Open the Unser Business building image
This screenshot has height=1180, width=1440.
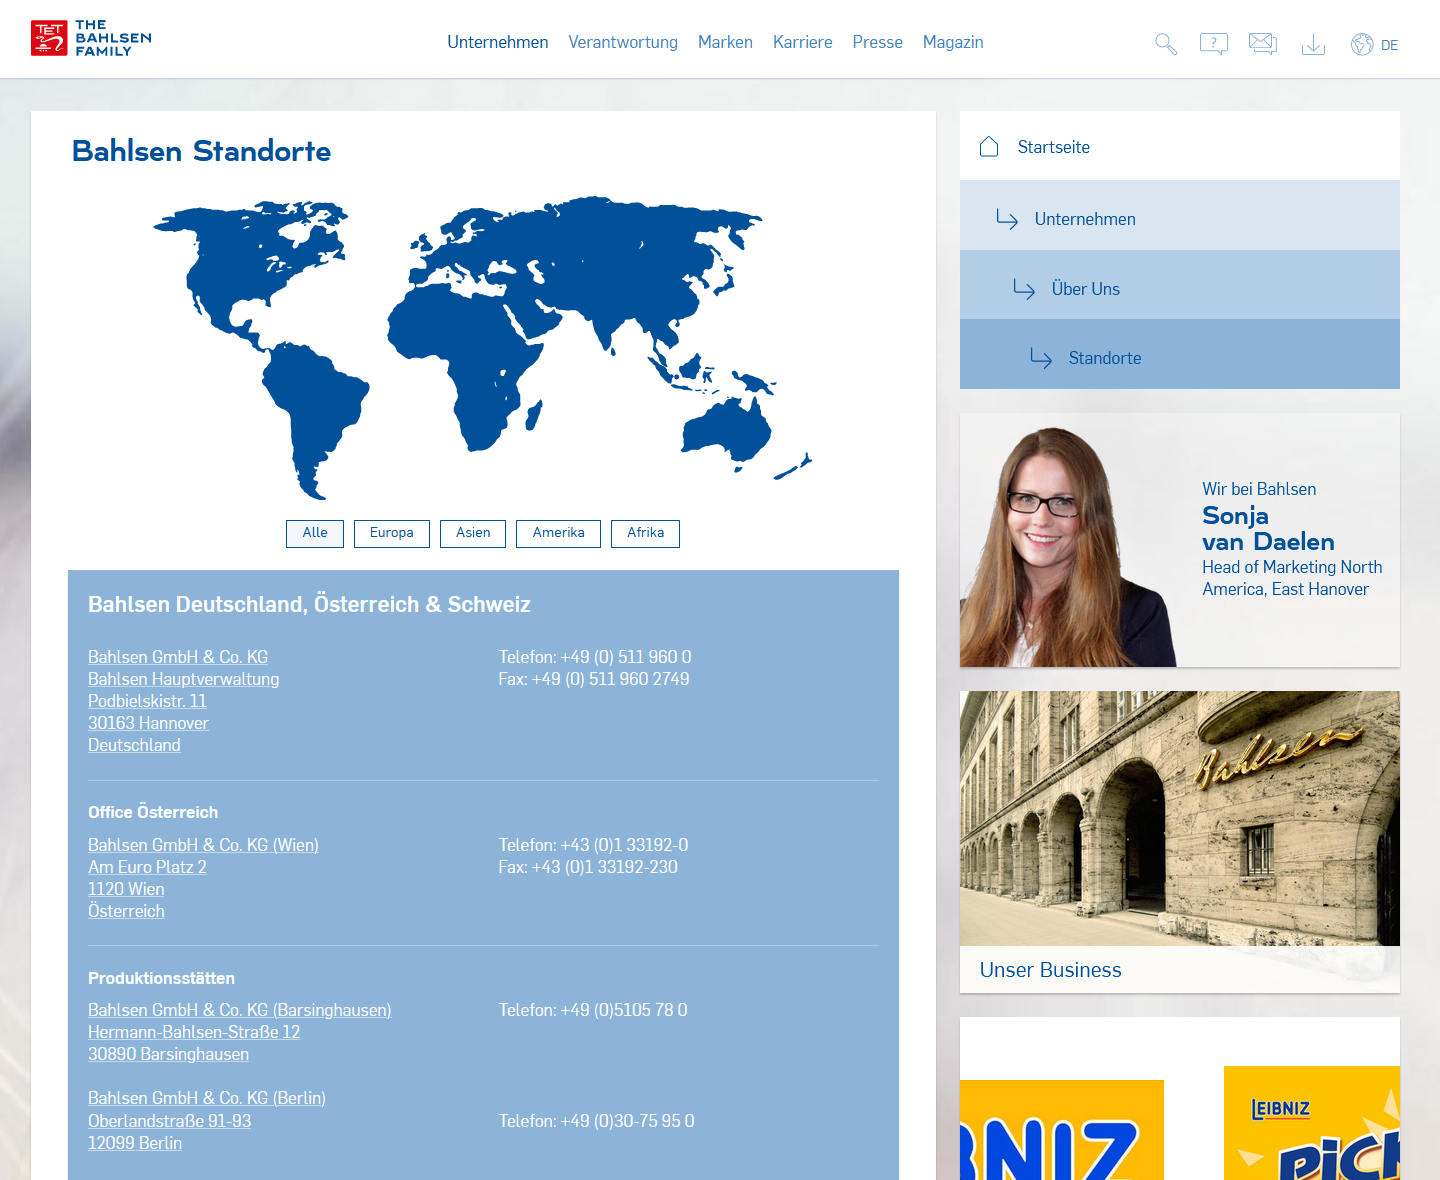tap(1180, 818)
